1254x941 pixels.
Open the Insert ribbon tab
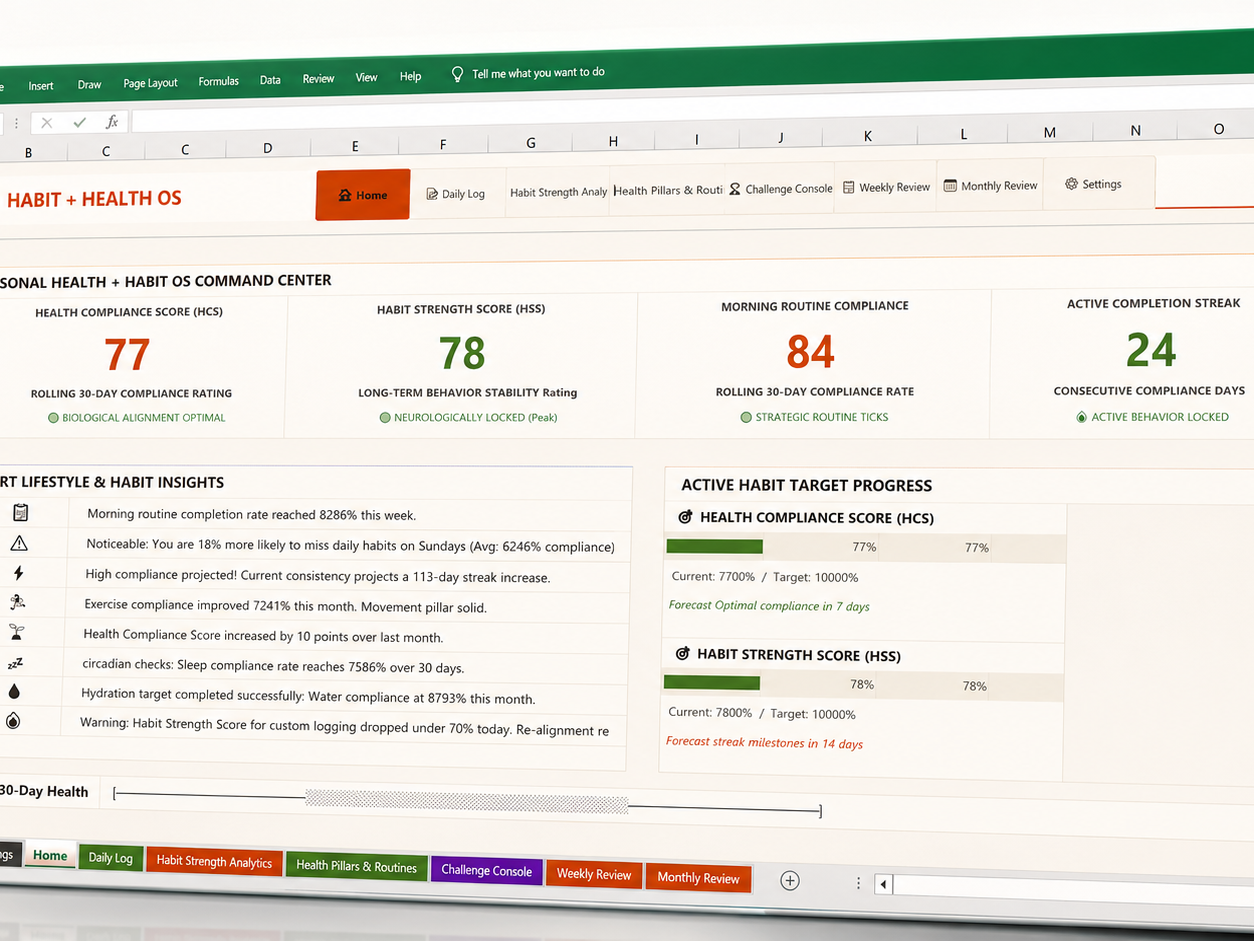coord(41,86)
